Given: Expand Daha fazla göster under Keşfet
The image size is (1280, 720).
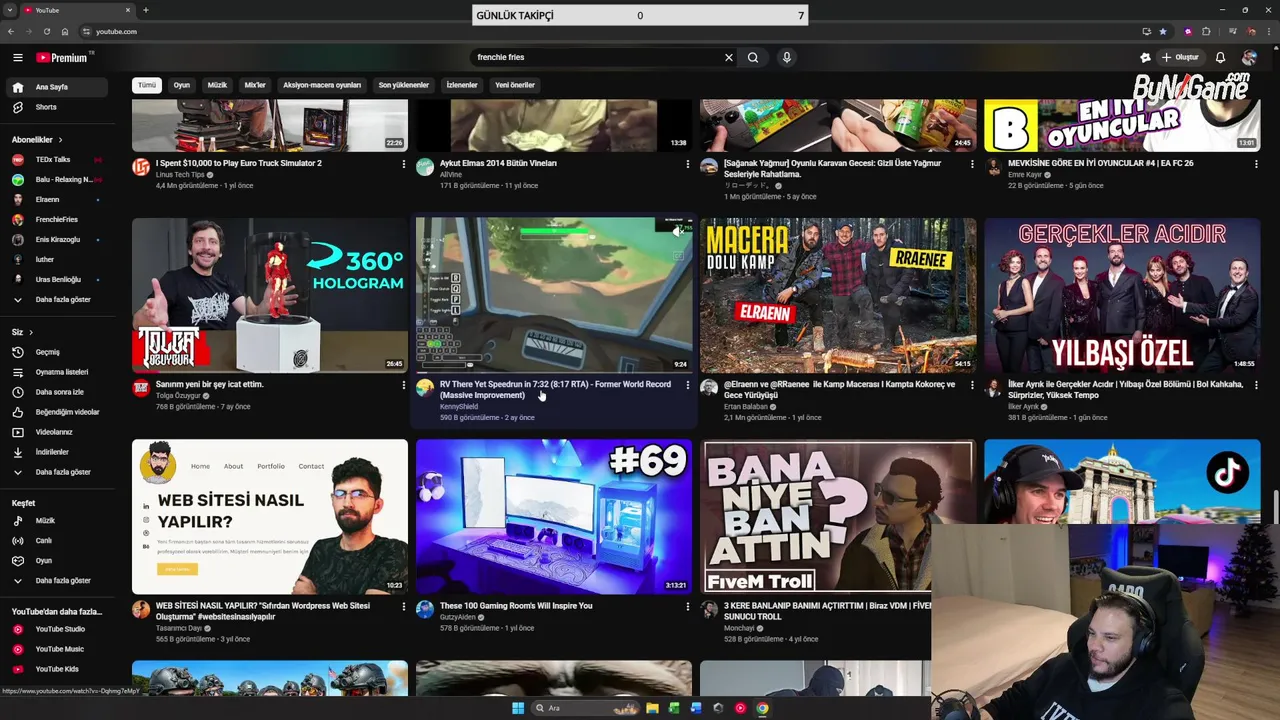Looking at the screenshot, I should coord(56,580).
